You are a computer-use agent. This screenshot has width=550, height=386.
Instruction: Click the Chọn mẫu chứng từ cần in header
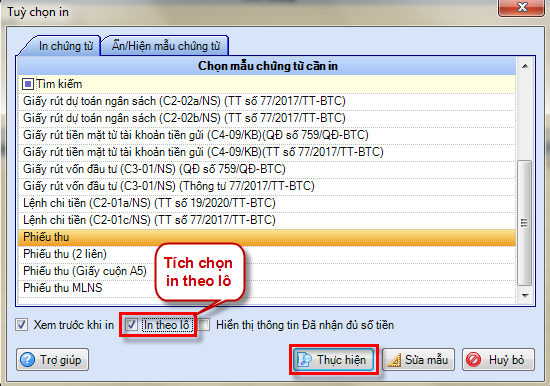[x=267, y=66]
